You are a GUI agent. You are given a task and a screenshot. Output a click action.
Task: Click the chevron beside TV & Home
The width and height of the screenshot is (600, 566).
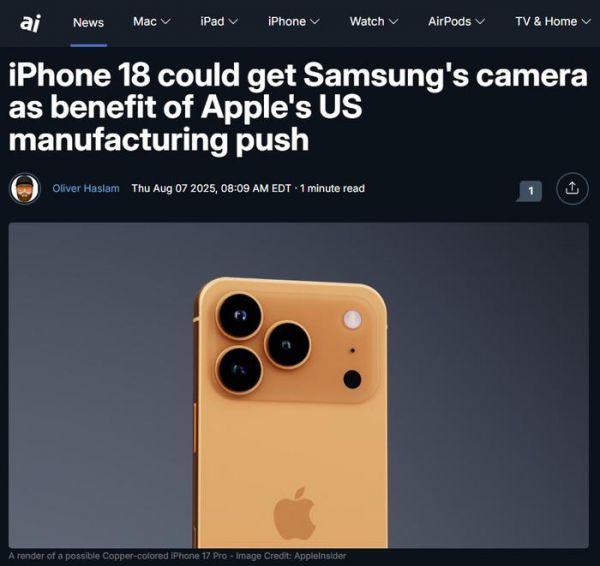click(x=586, y=22)
